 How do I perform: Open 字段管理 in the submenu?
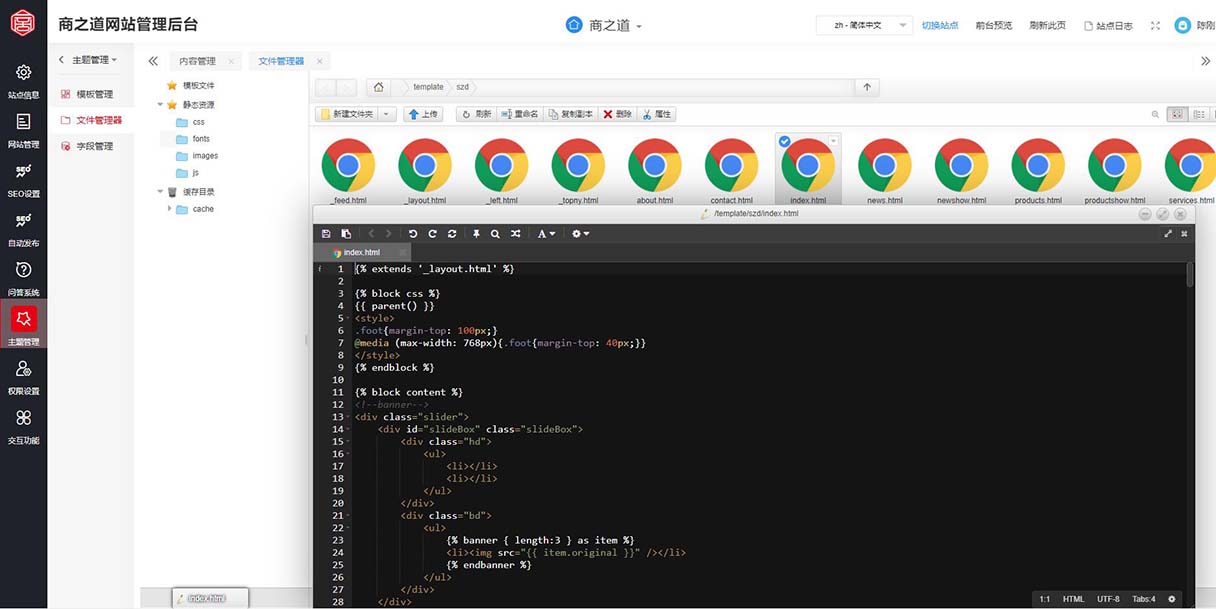(95, 146)
